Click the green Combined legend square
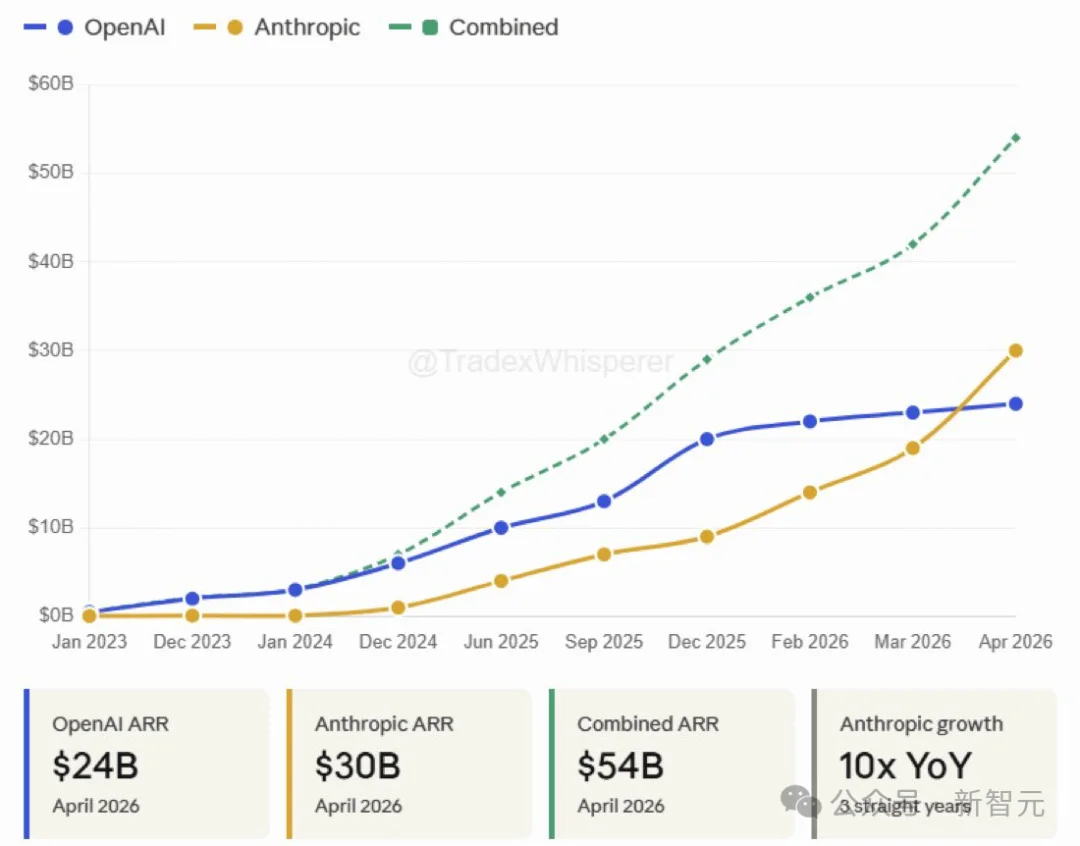 [x=430, y=27]
